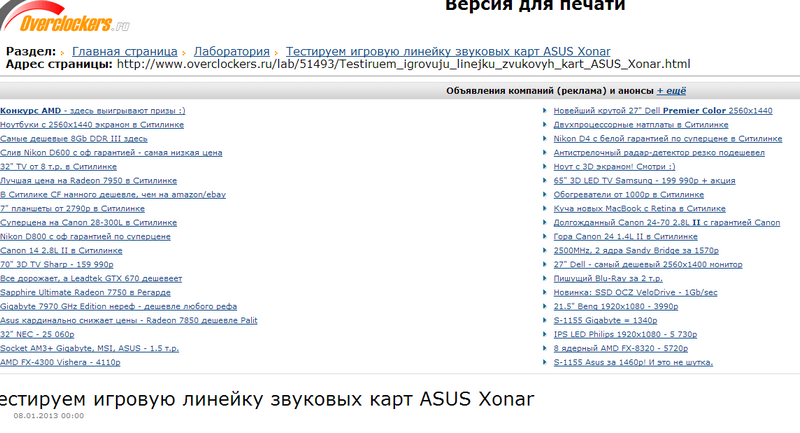
Task: Open Гора Canon 24 1.4L II link
Action: pyautogui.click(x=626, y=237)
